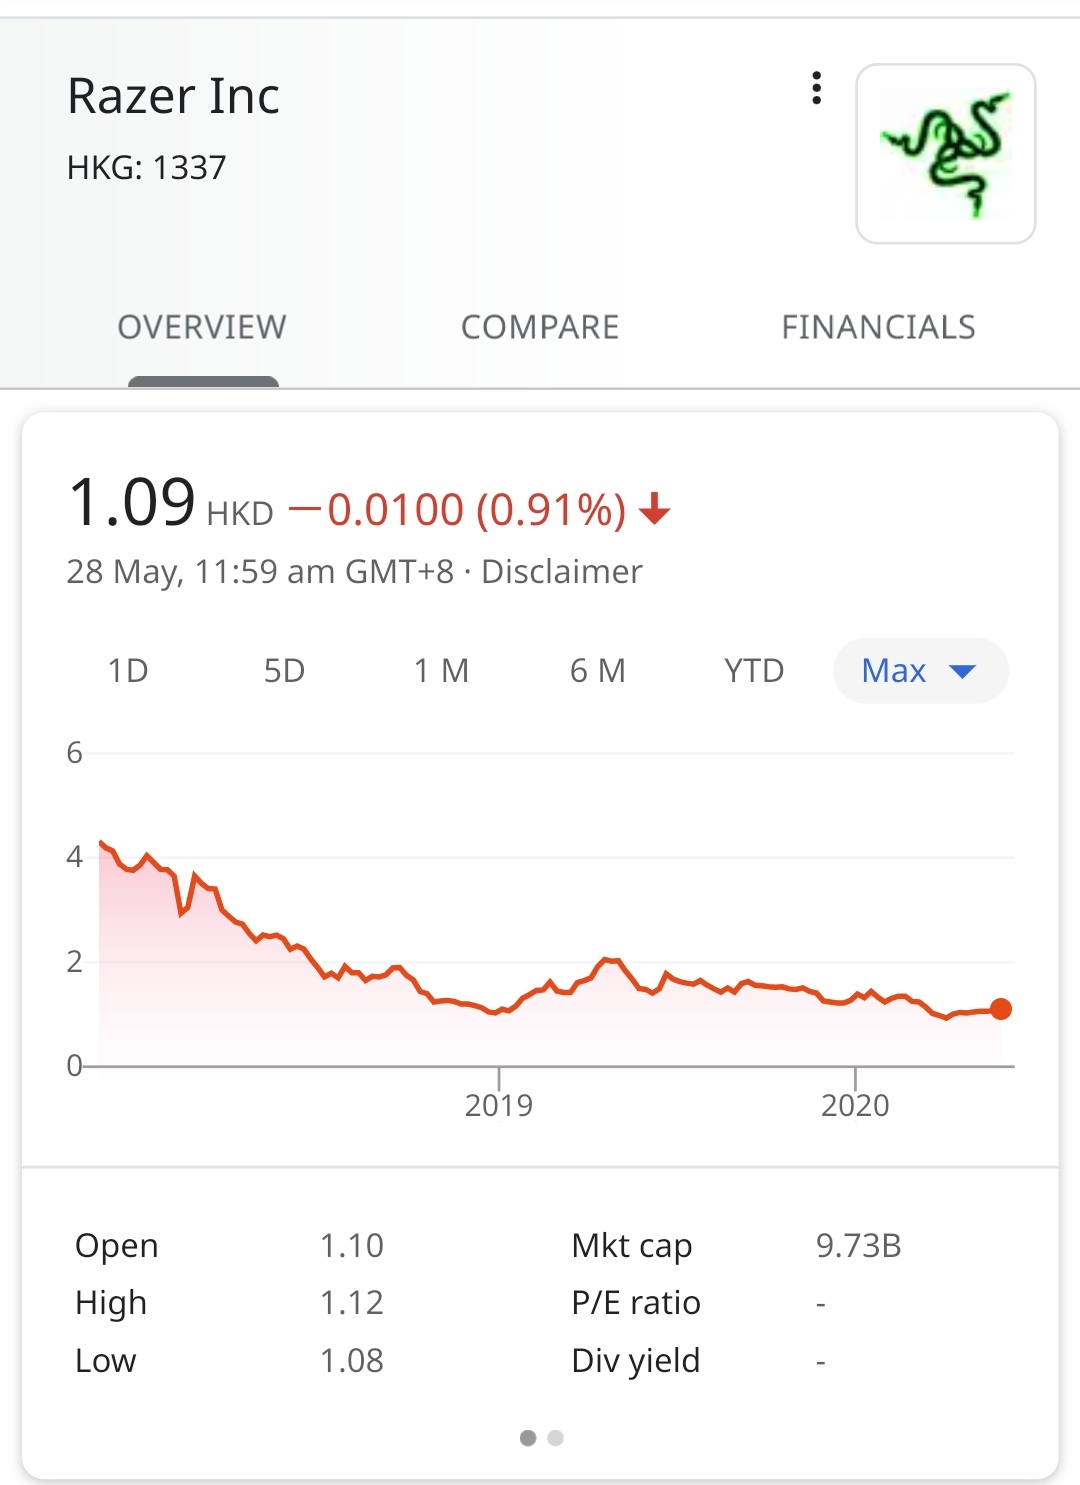Select the 5D chart range
Image resolution: width=1080 pixels, height=1485 pixels.
click(x=284, y=670)
